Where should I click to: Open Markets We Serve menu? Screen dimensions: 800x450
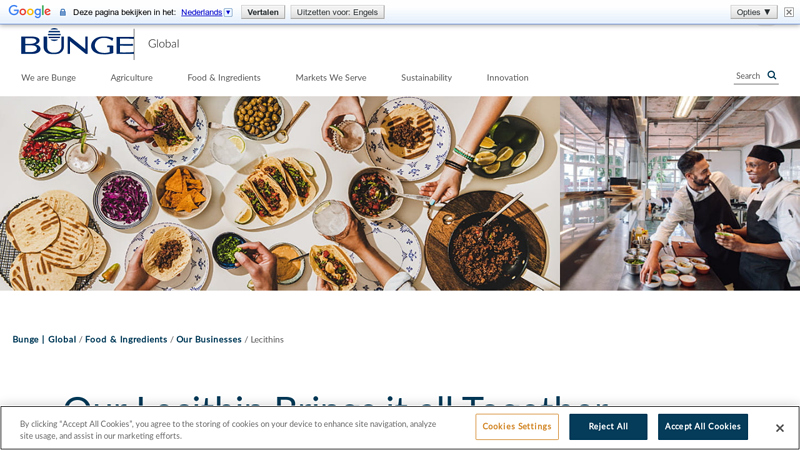click(331, 78)
